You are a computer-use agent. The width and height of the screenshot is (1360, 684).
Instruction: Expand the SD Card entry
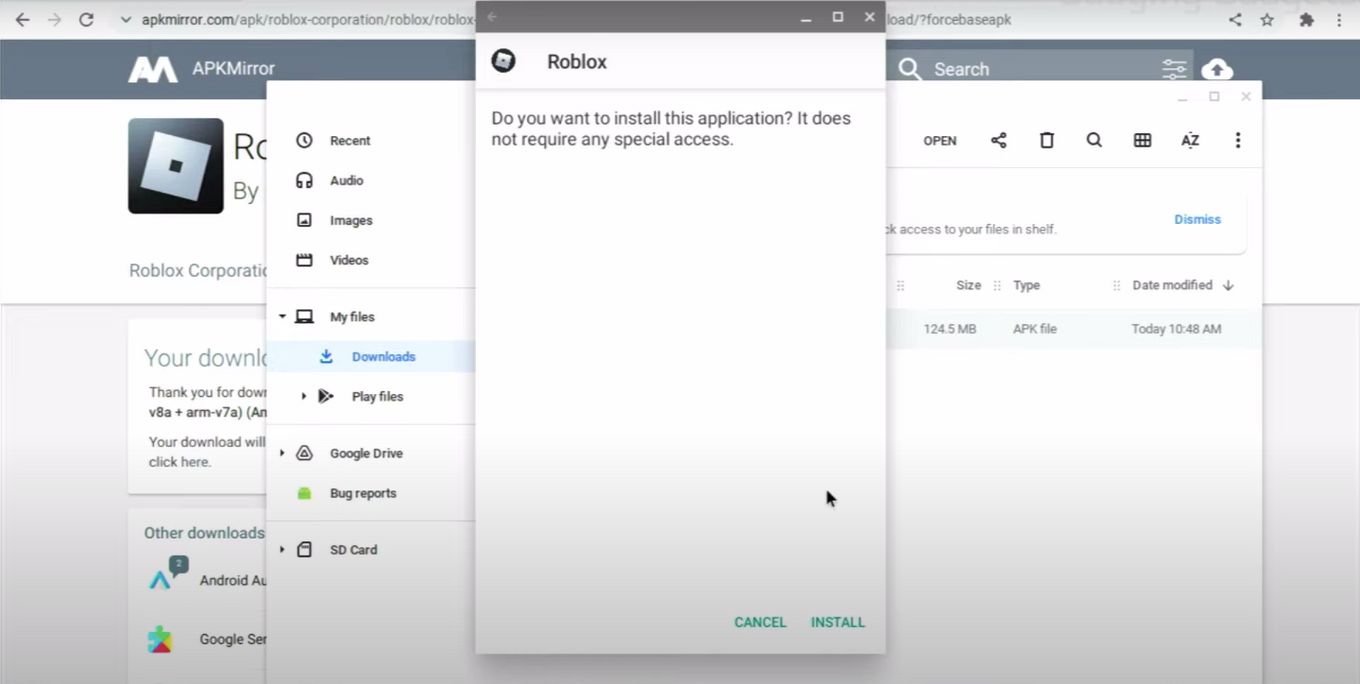[x=281, y=549]
